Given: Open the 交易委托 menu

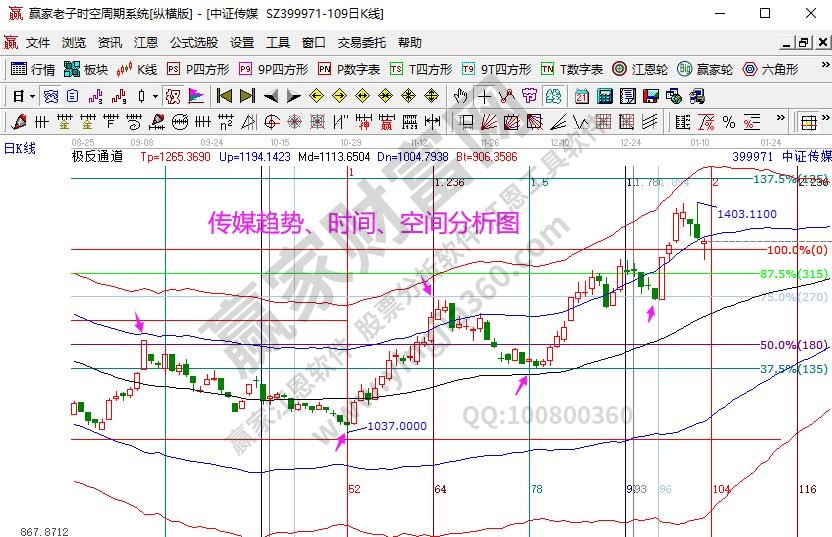Looking at the screenshot, I should click(361, 43).
